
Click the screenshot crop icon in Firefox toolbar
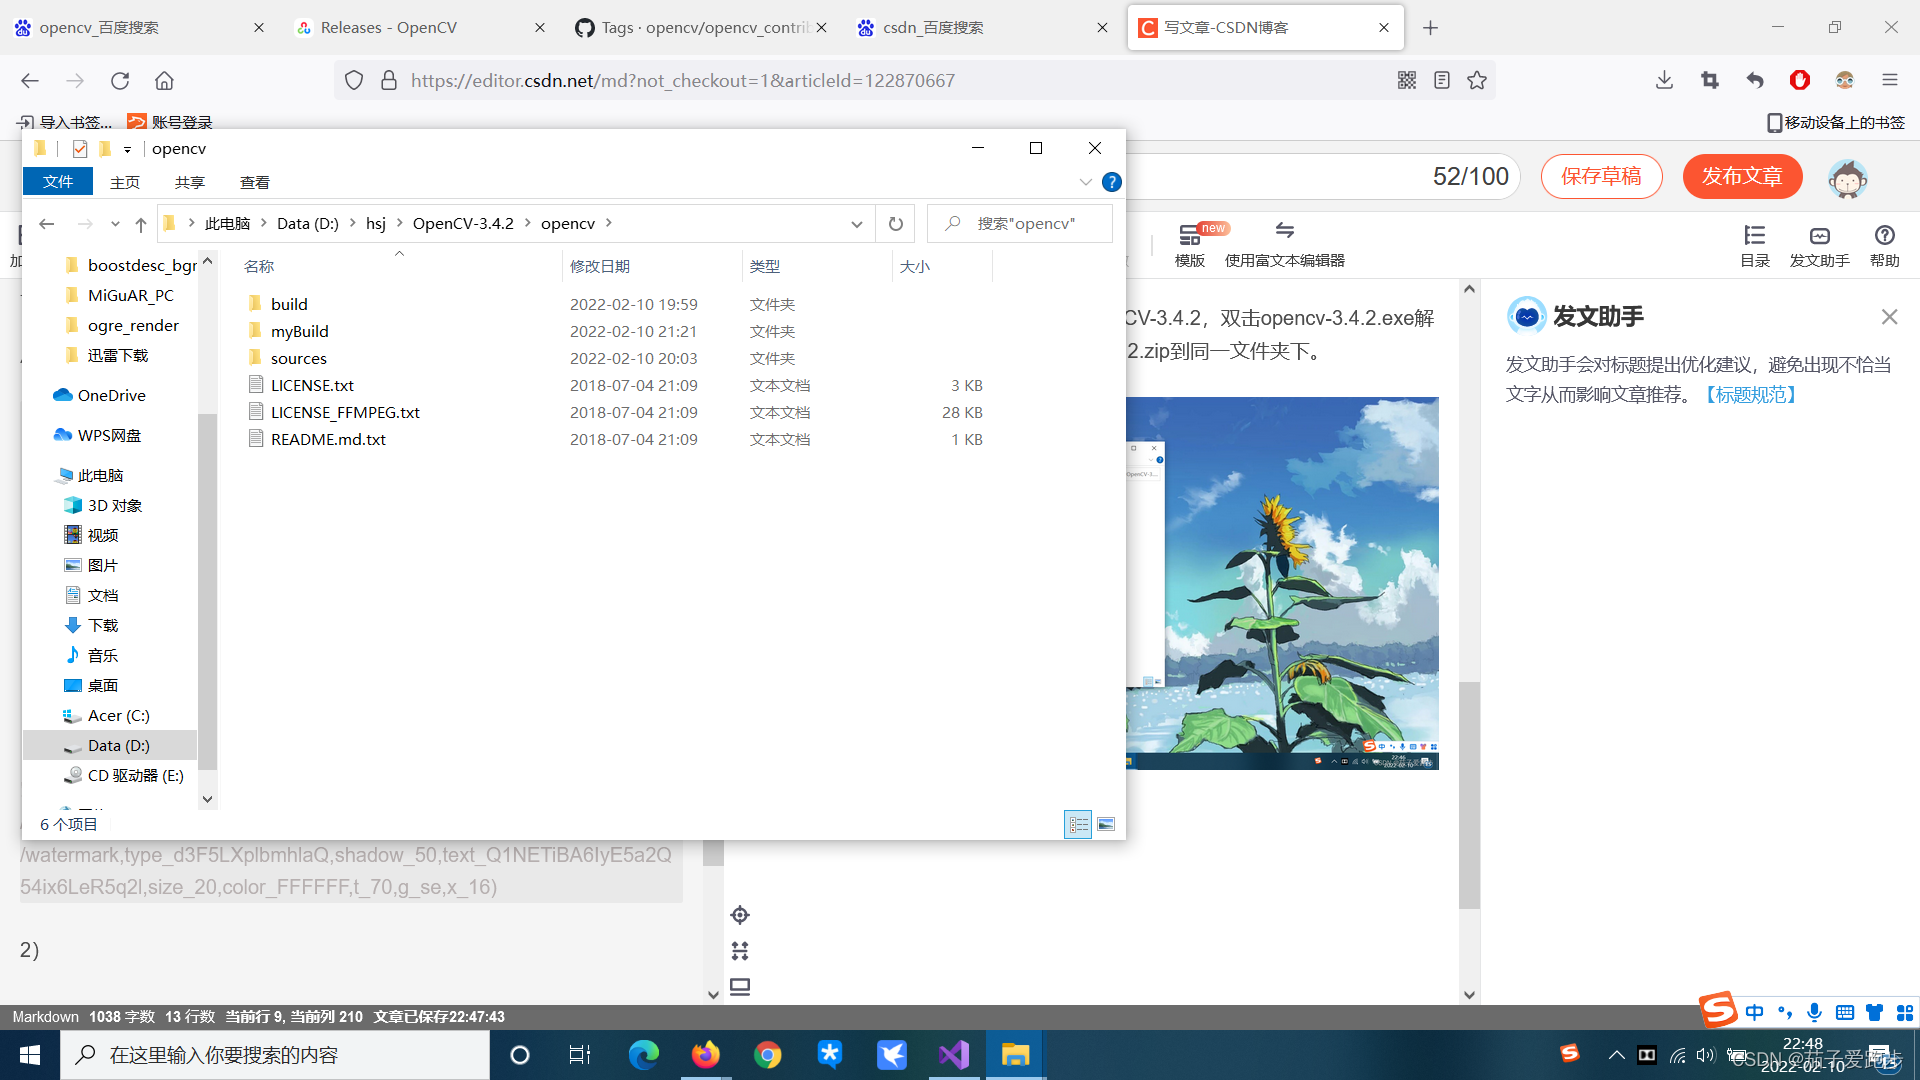1709,80
